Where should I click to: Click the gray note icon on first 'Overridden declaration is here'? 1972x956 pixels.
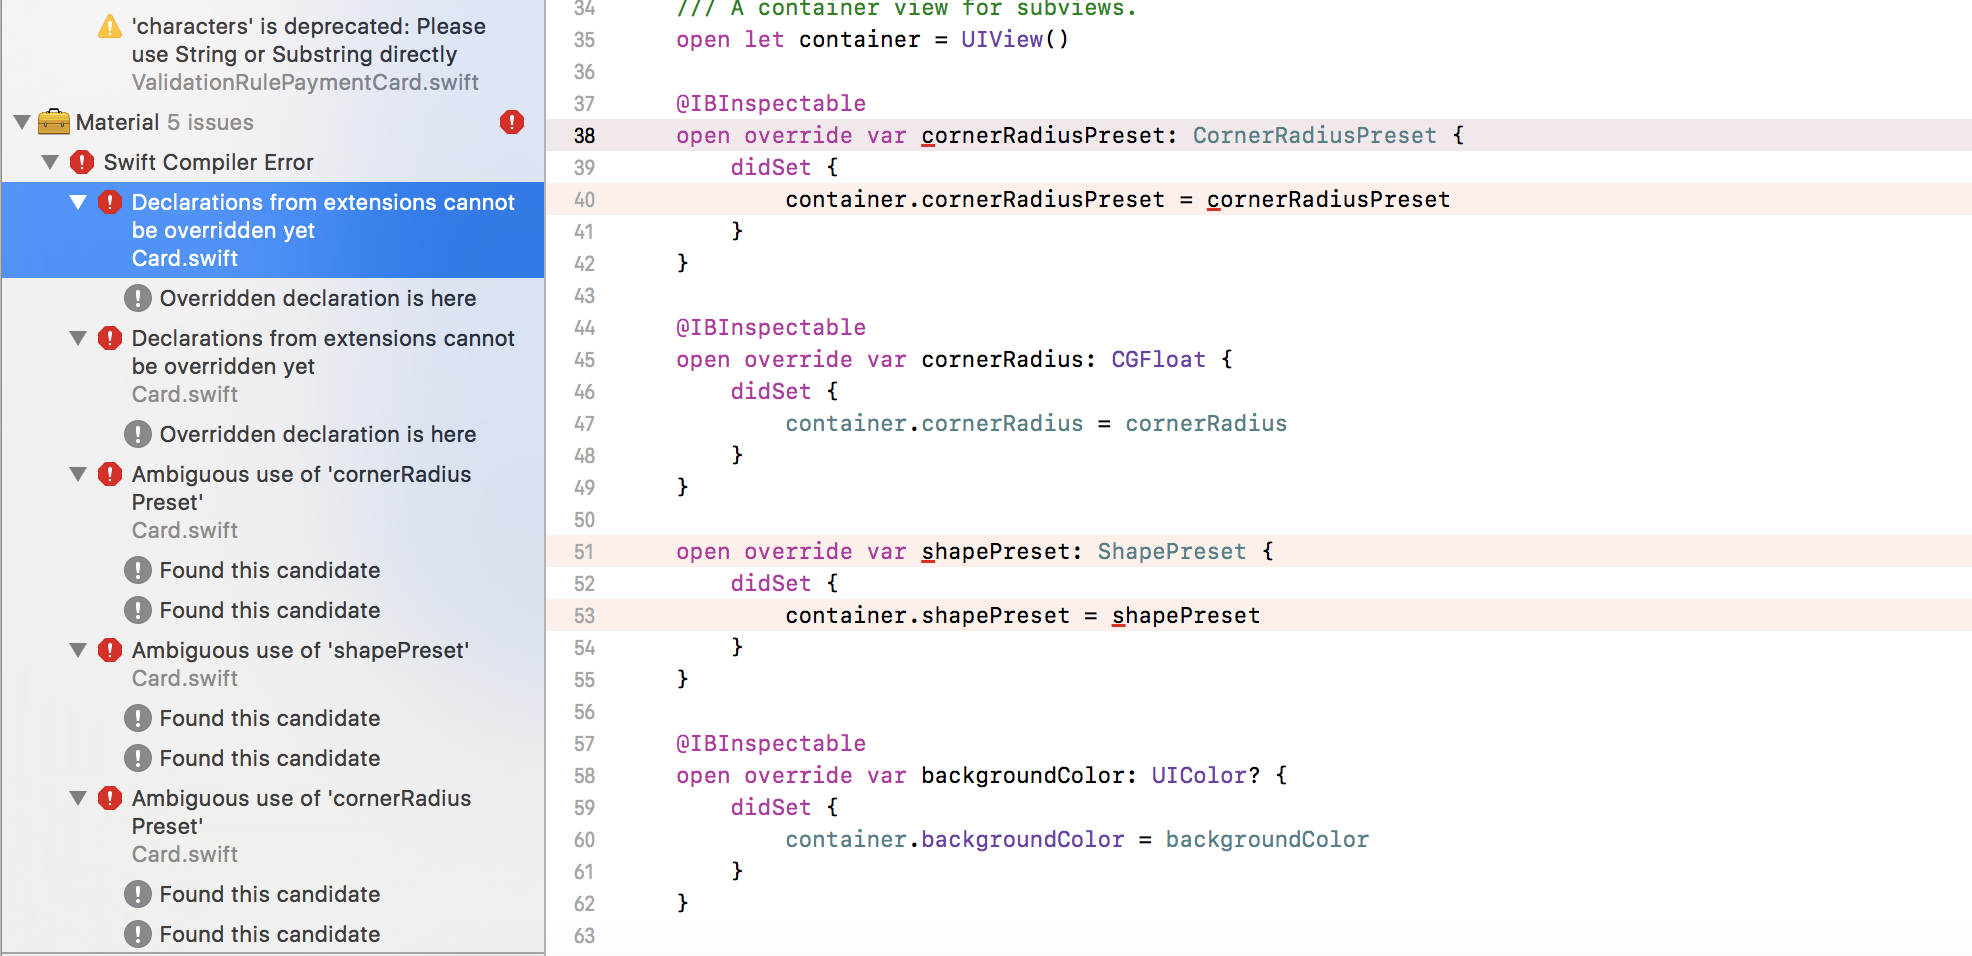(x=138, y=298)
